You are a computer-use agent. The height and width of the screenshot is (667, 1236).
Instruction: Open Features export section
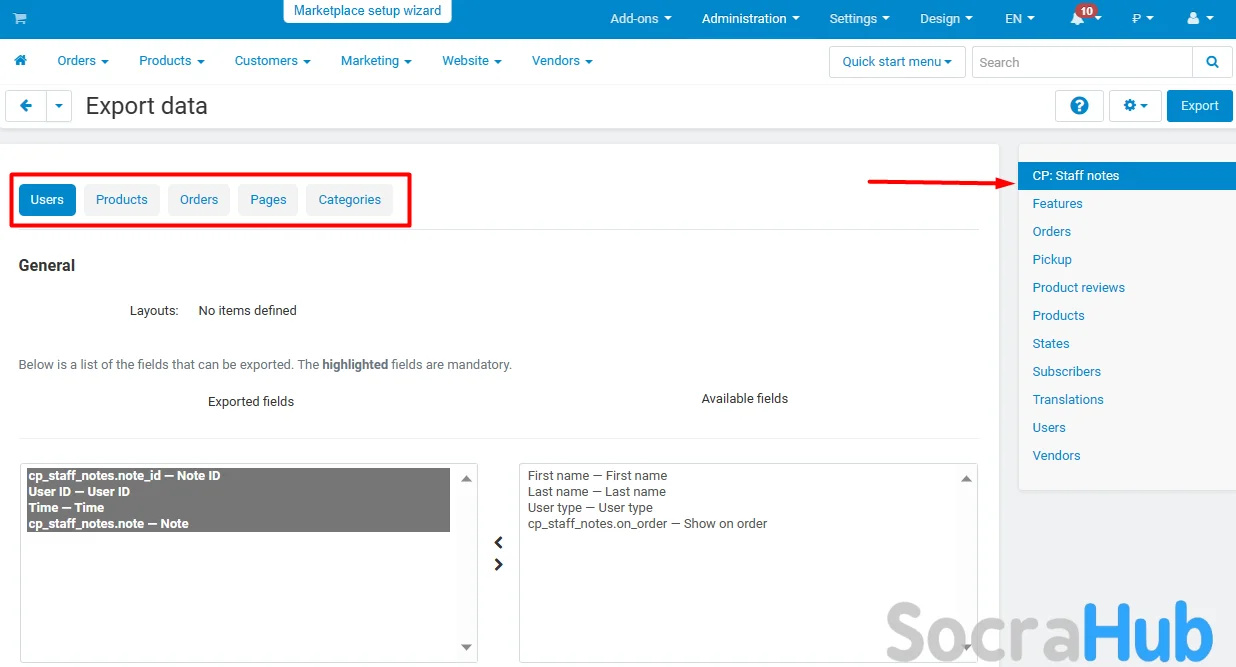click(x=1057, y=204)
